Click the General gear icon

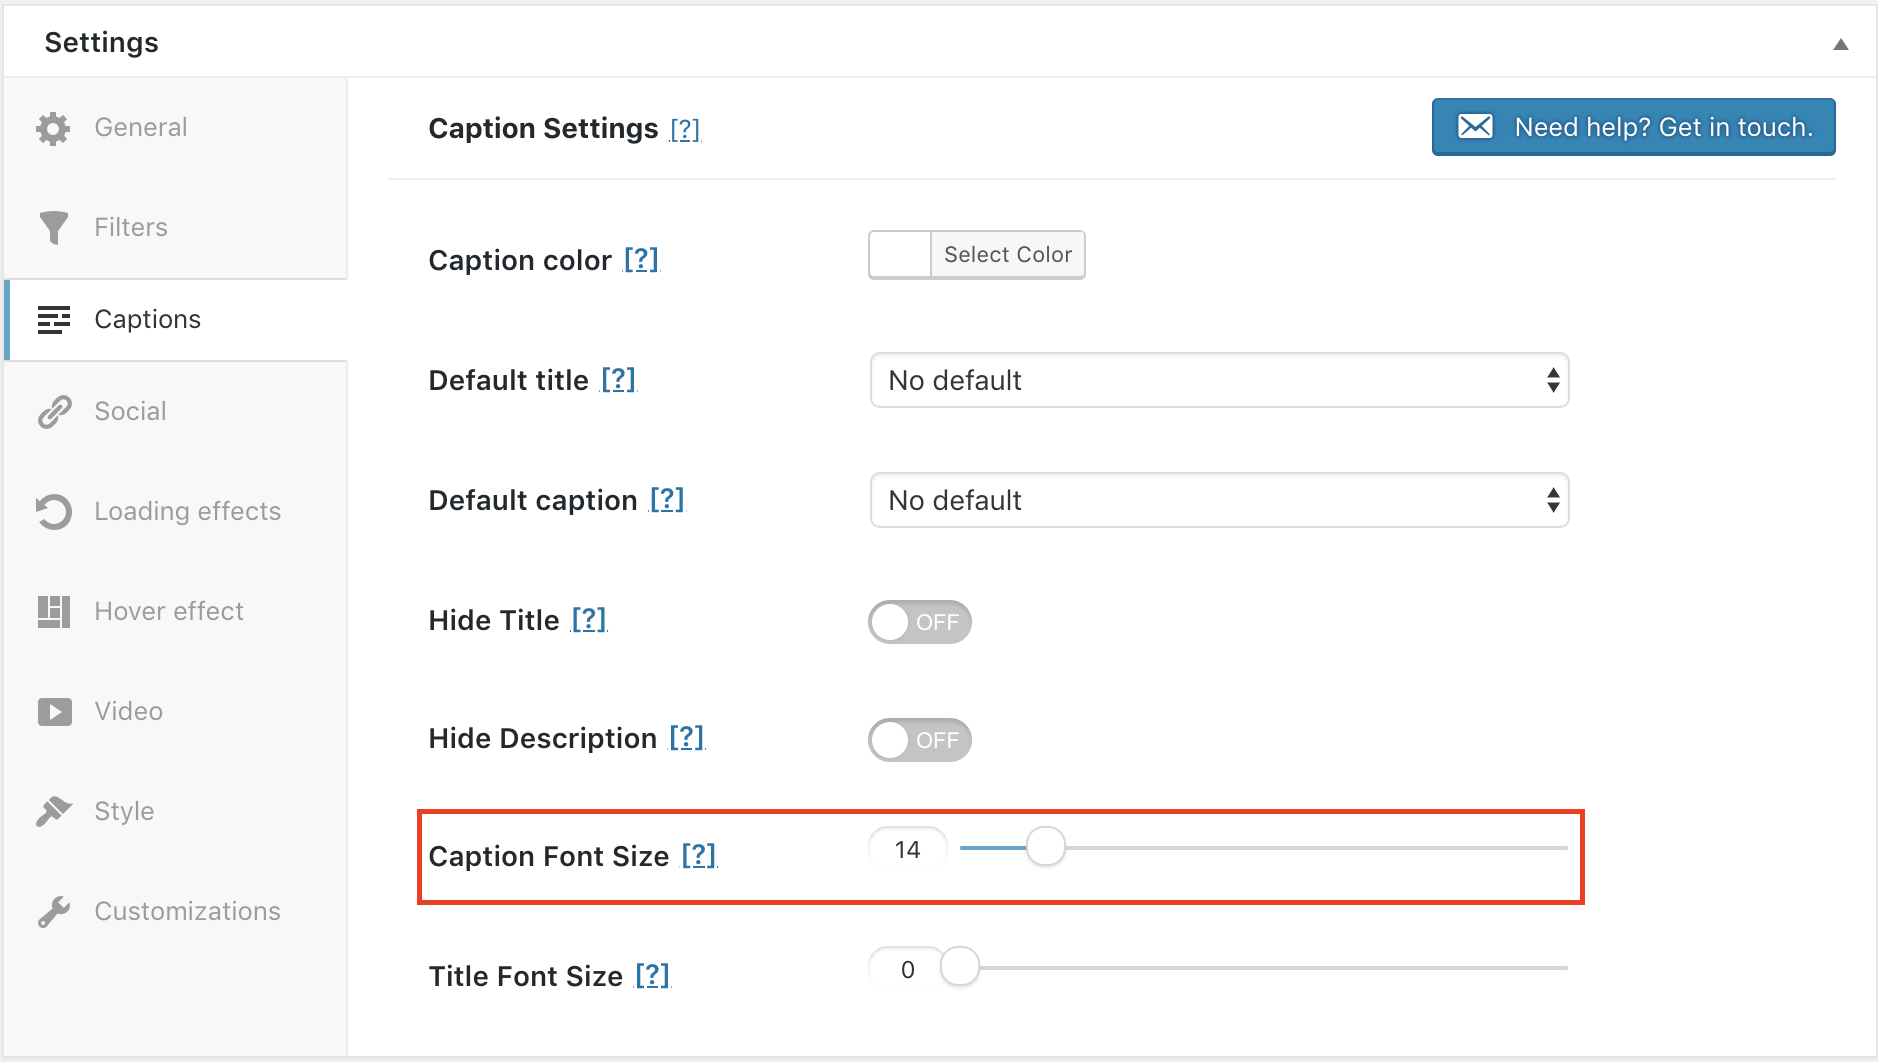pos(53,128)
